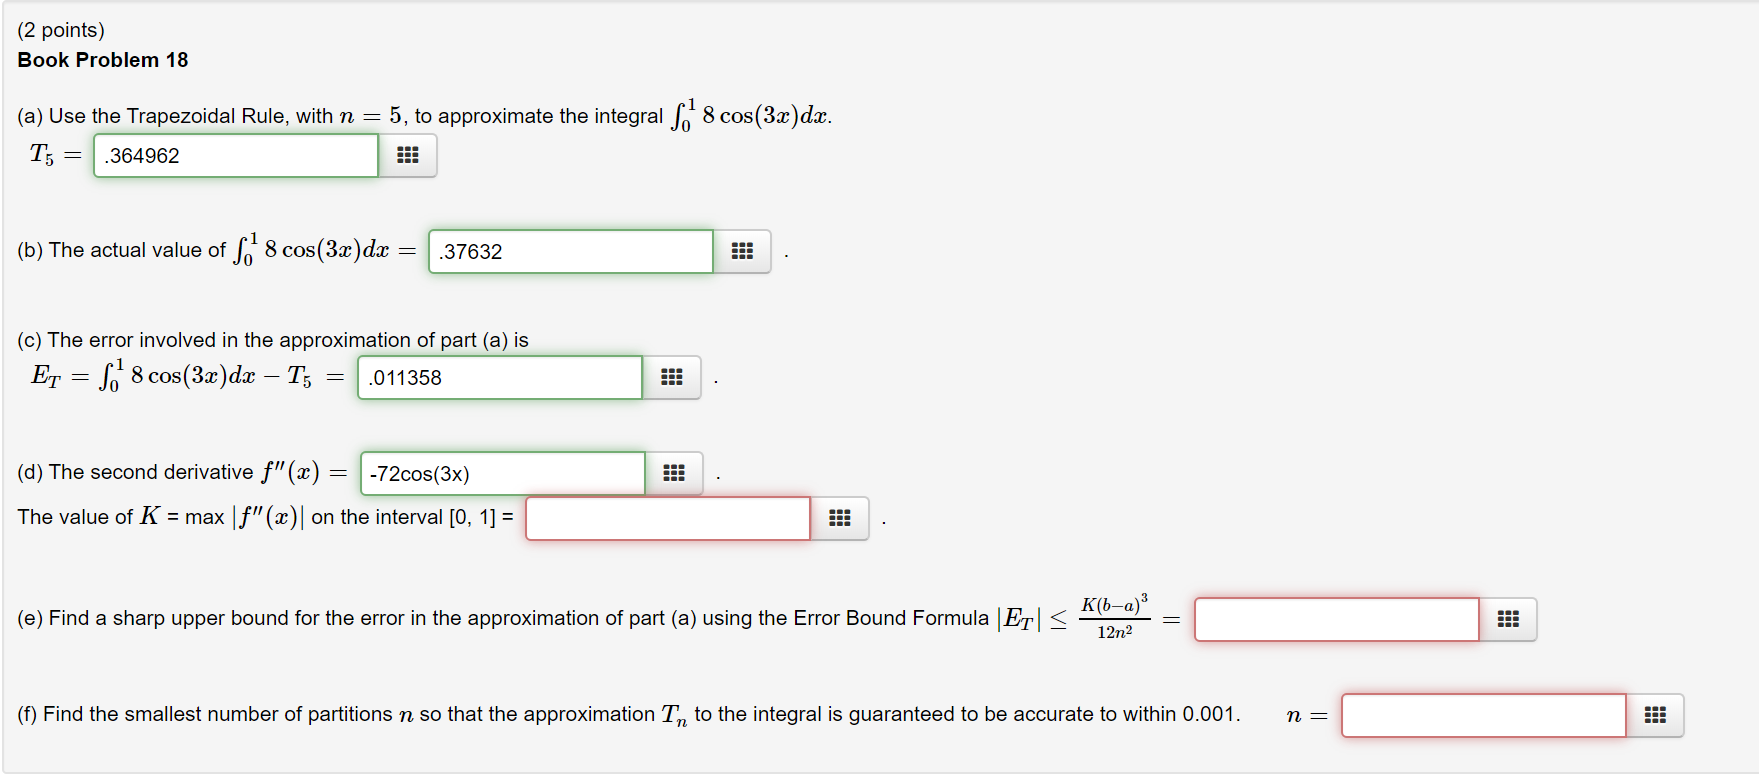The height and width of the screenshot is (778, 1759).
Task: Open the equation editor beside the .37632 field
Action: click(x=742, y=251)
